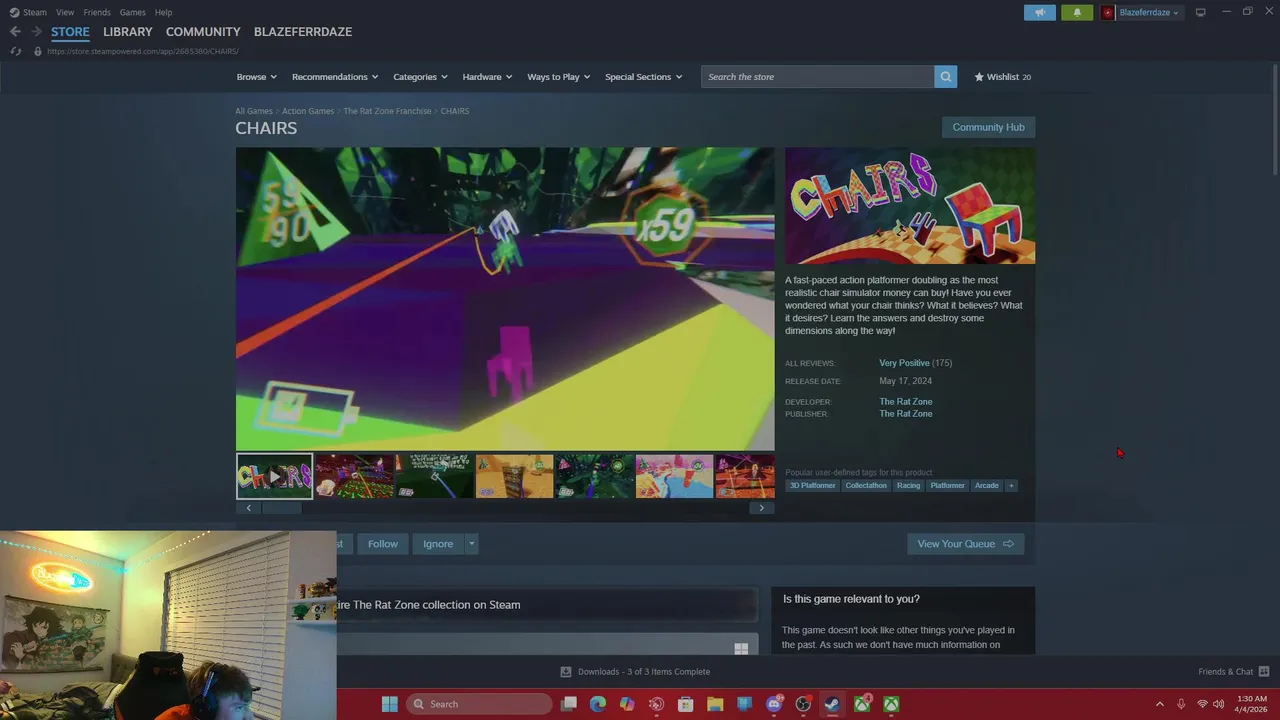This screenshot has width=1280, height=720.
Task: Launch Microsoft Edge from the taskbar
Action: 598,704
